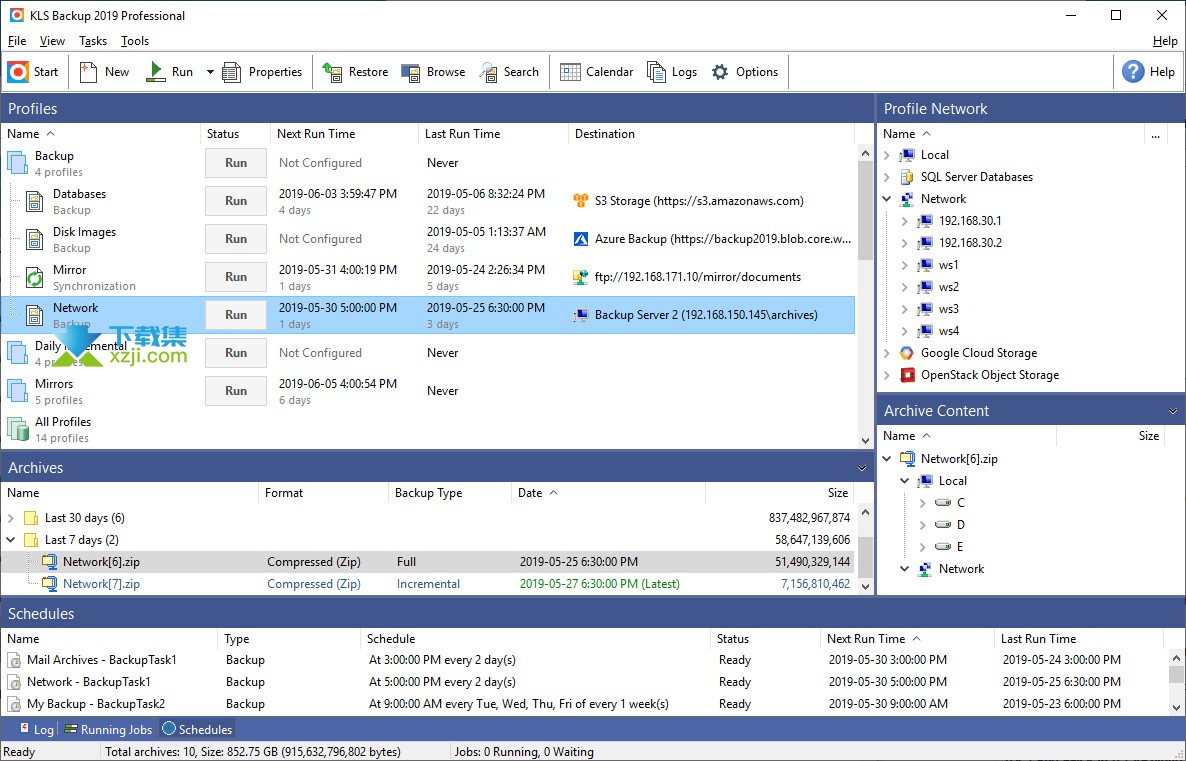Open the Tools menu
The image size is (1186, 761).
tap(135, 41)
